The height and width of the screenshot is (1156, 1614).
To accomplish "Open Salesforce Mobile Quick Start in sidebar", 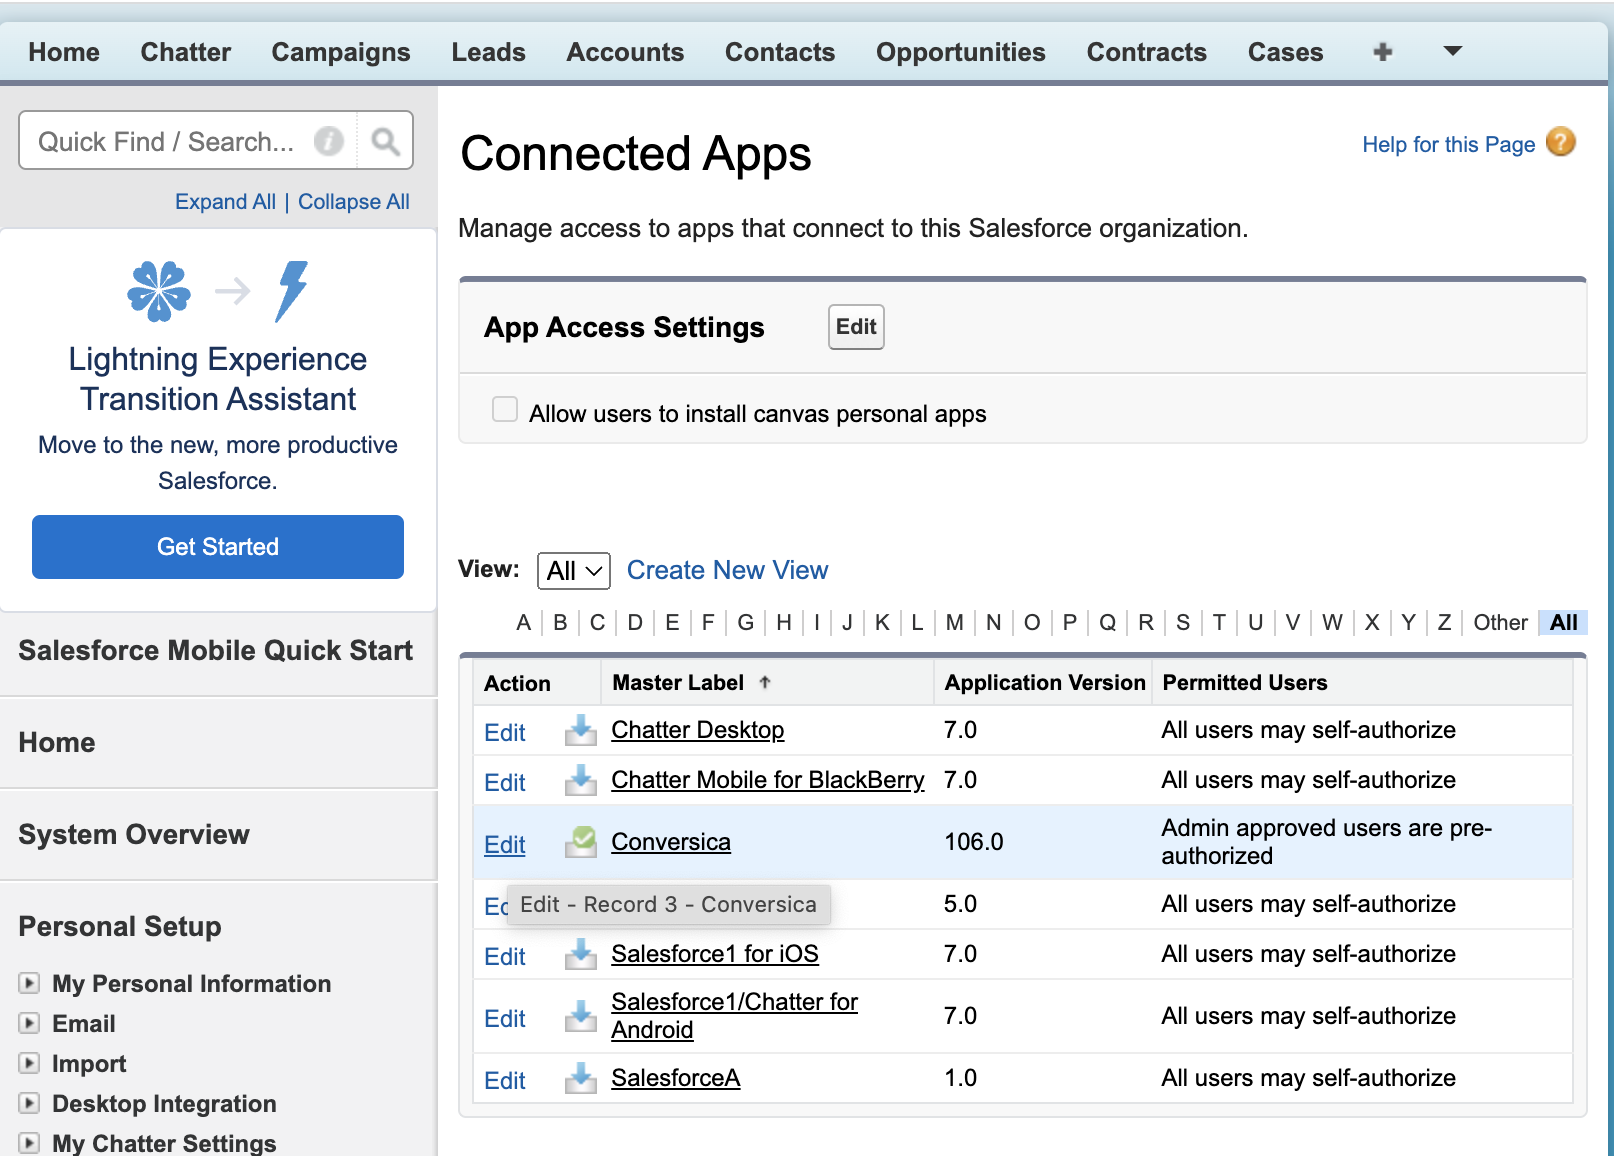I will 216,651.
